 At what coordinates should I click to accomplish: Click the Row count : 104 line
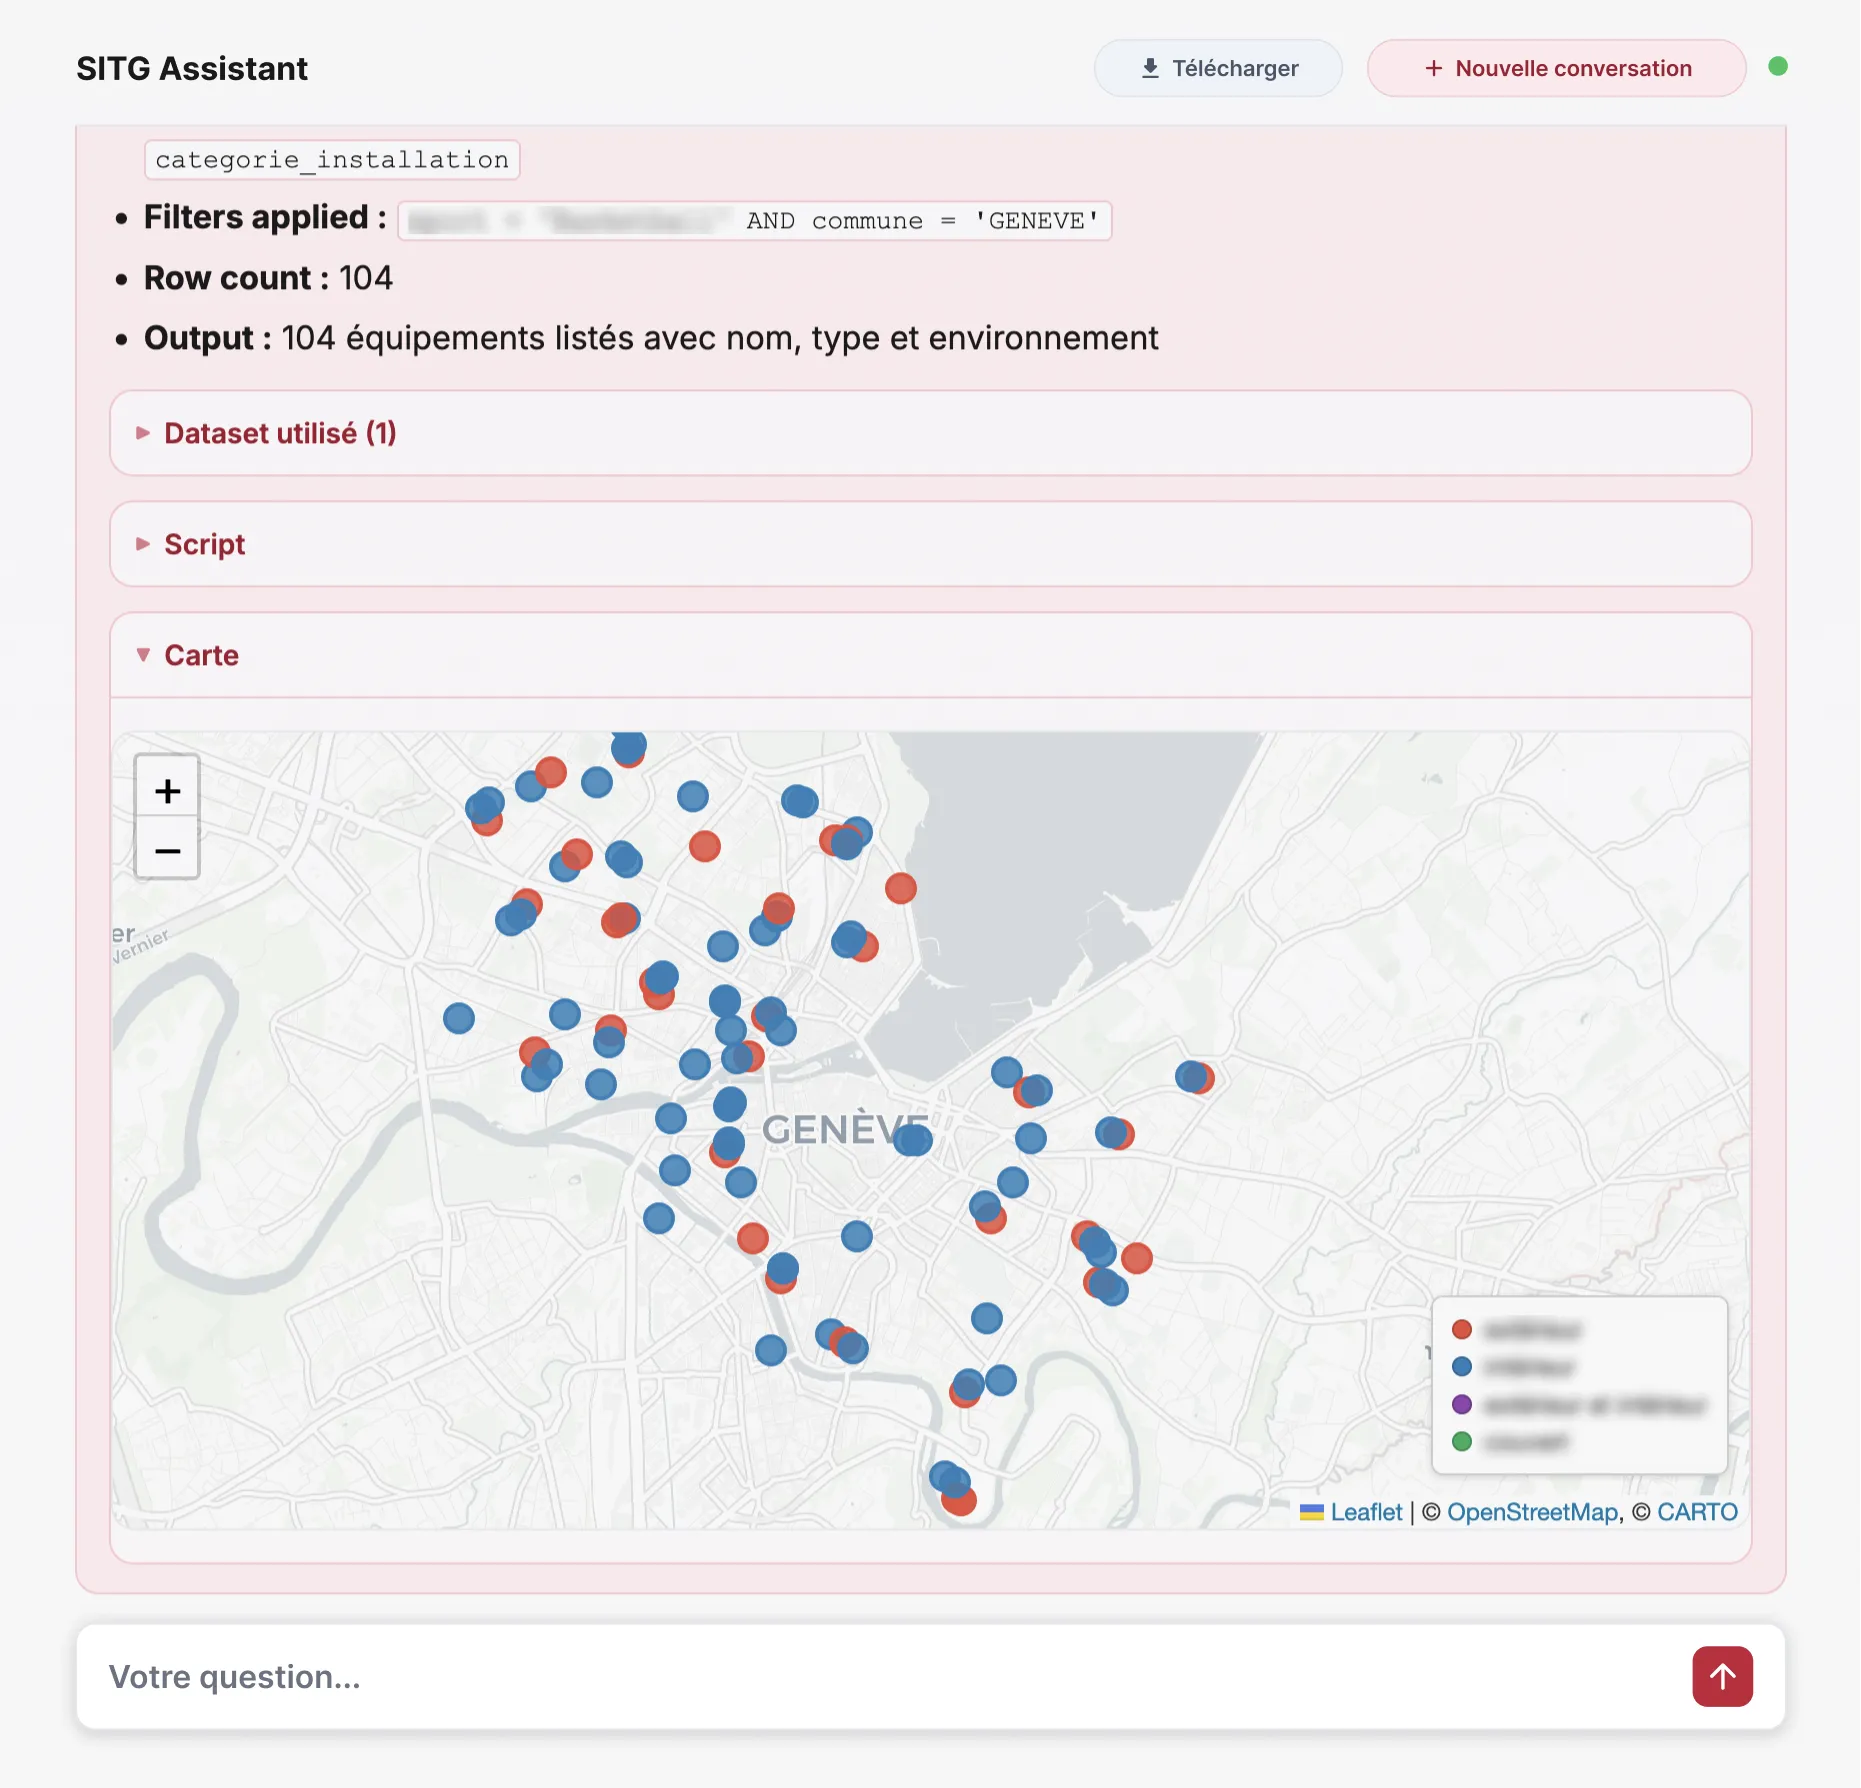pyautogui.click(x=268, y=278)
